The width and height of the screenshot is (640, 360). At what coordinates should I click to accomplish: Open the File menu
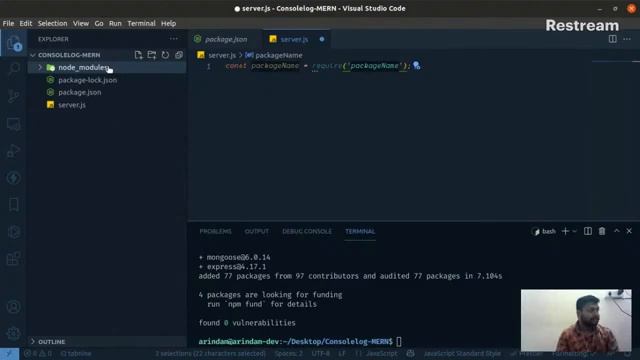click(x=8, y=23)
